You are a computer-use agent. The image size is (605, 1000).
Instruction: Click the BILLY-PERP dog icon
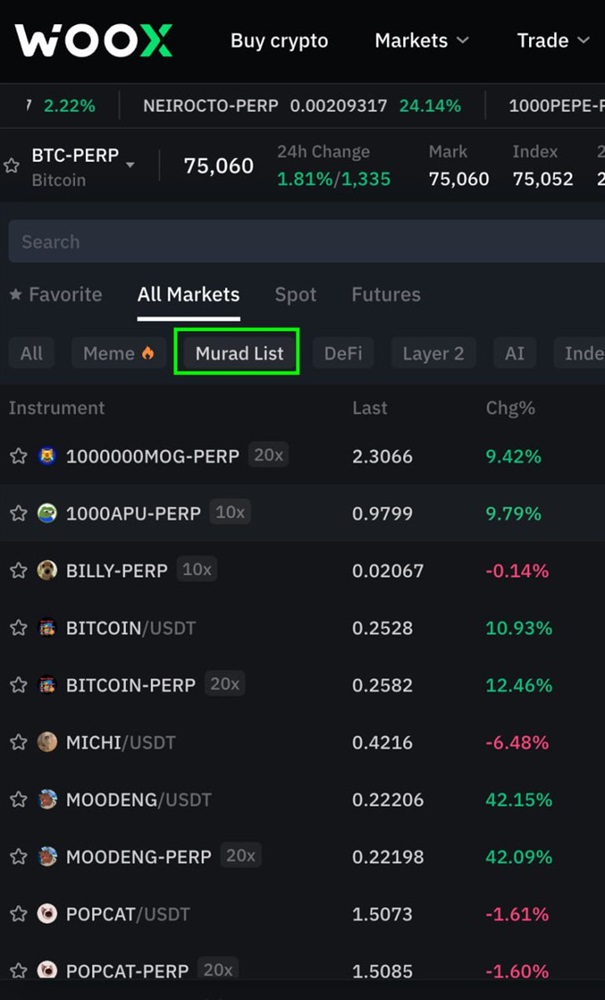point(47,570)
